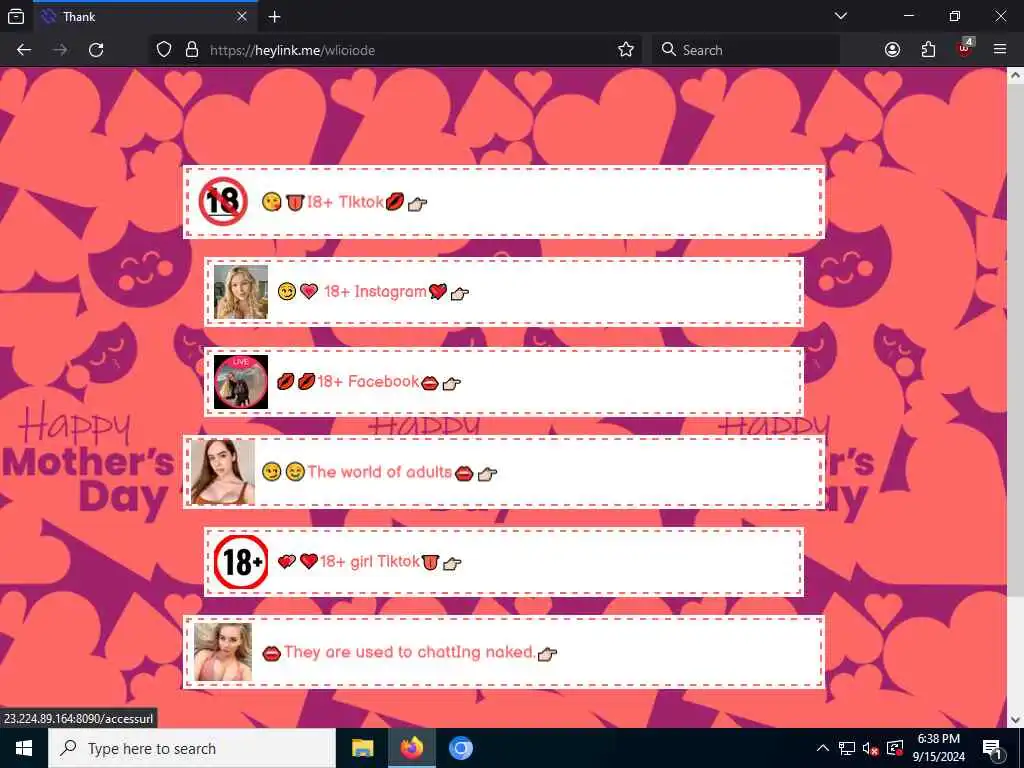Click the uBlock extension icon with badge
1024x768 pixels.
[x=965, y=48]
